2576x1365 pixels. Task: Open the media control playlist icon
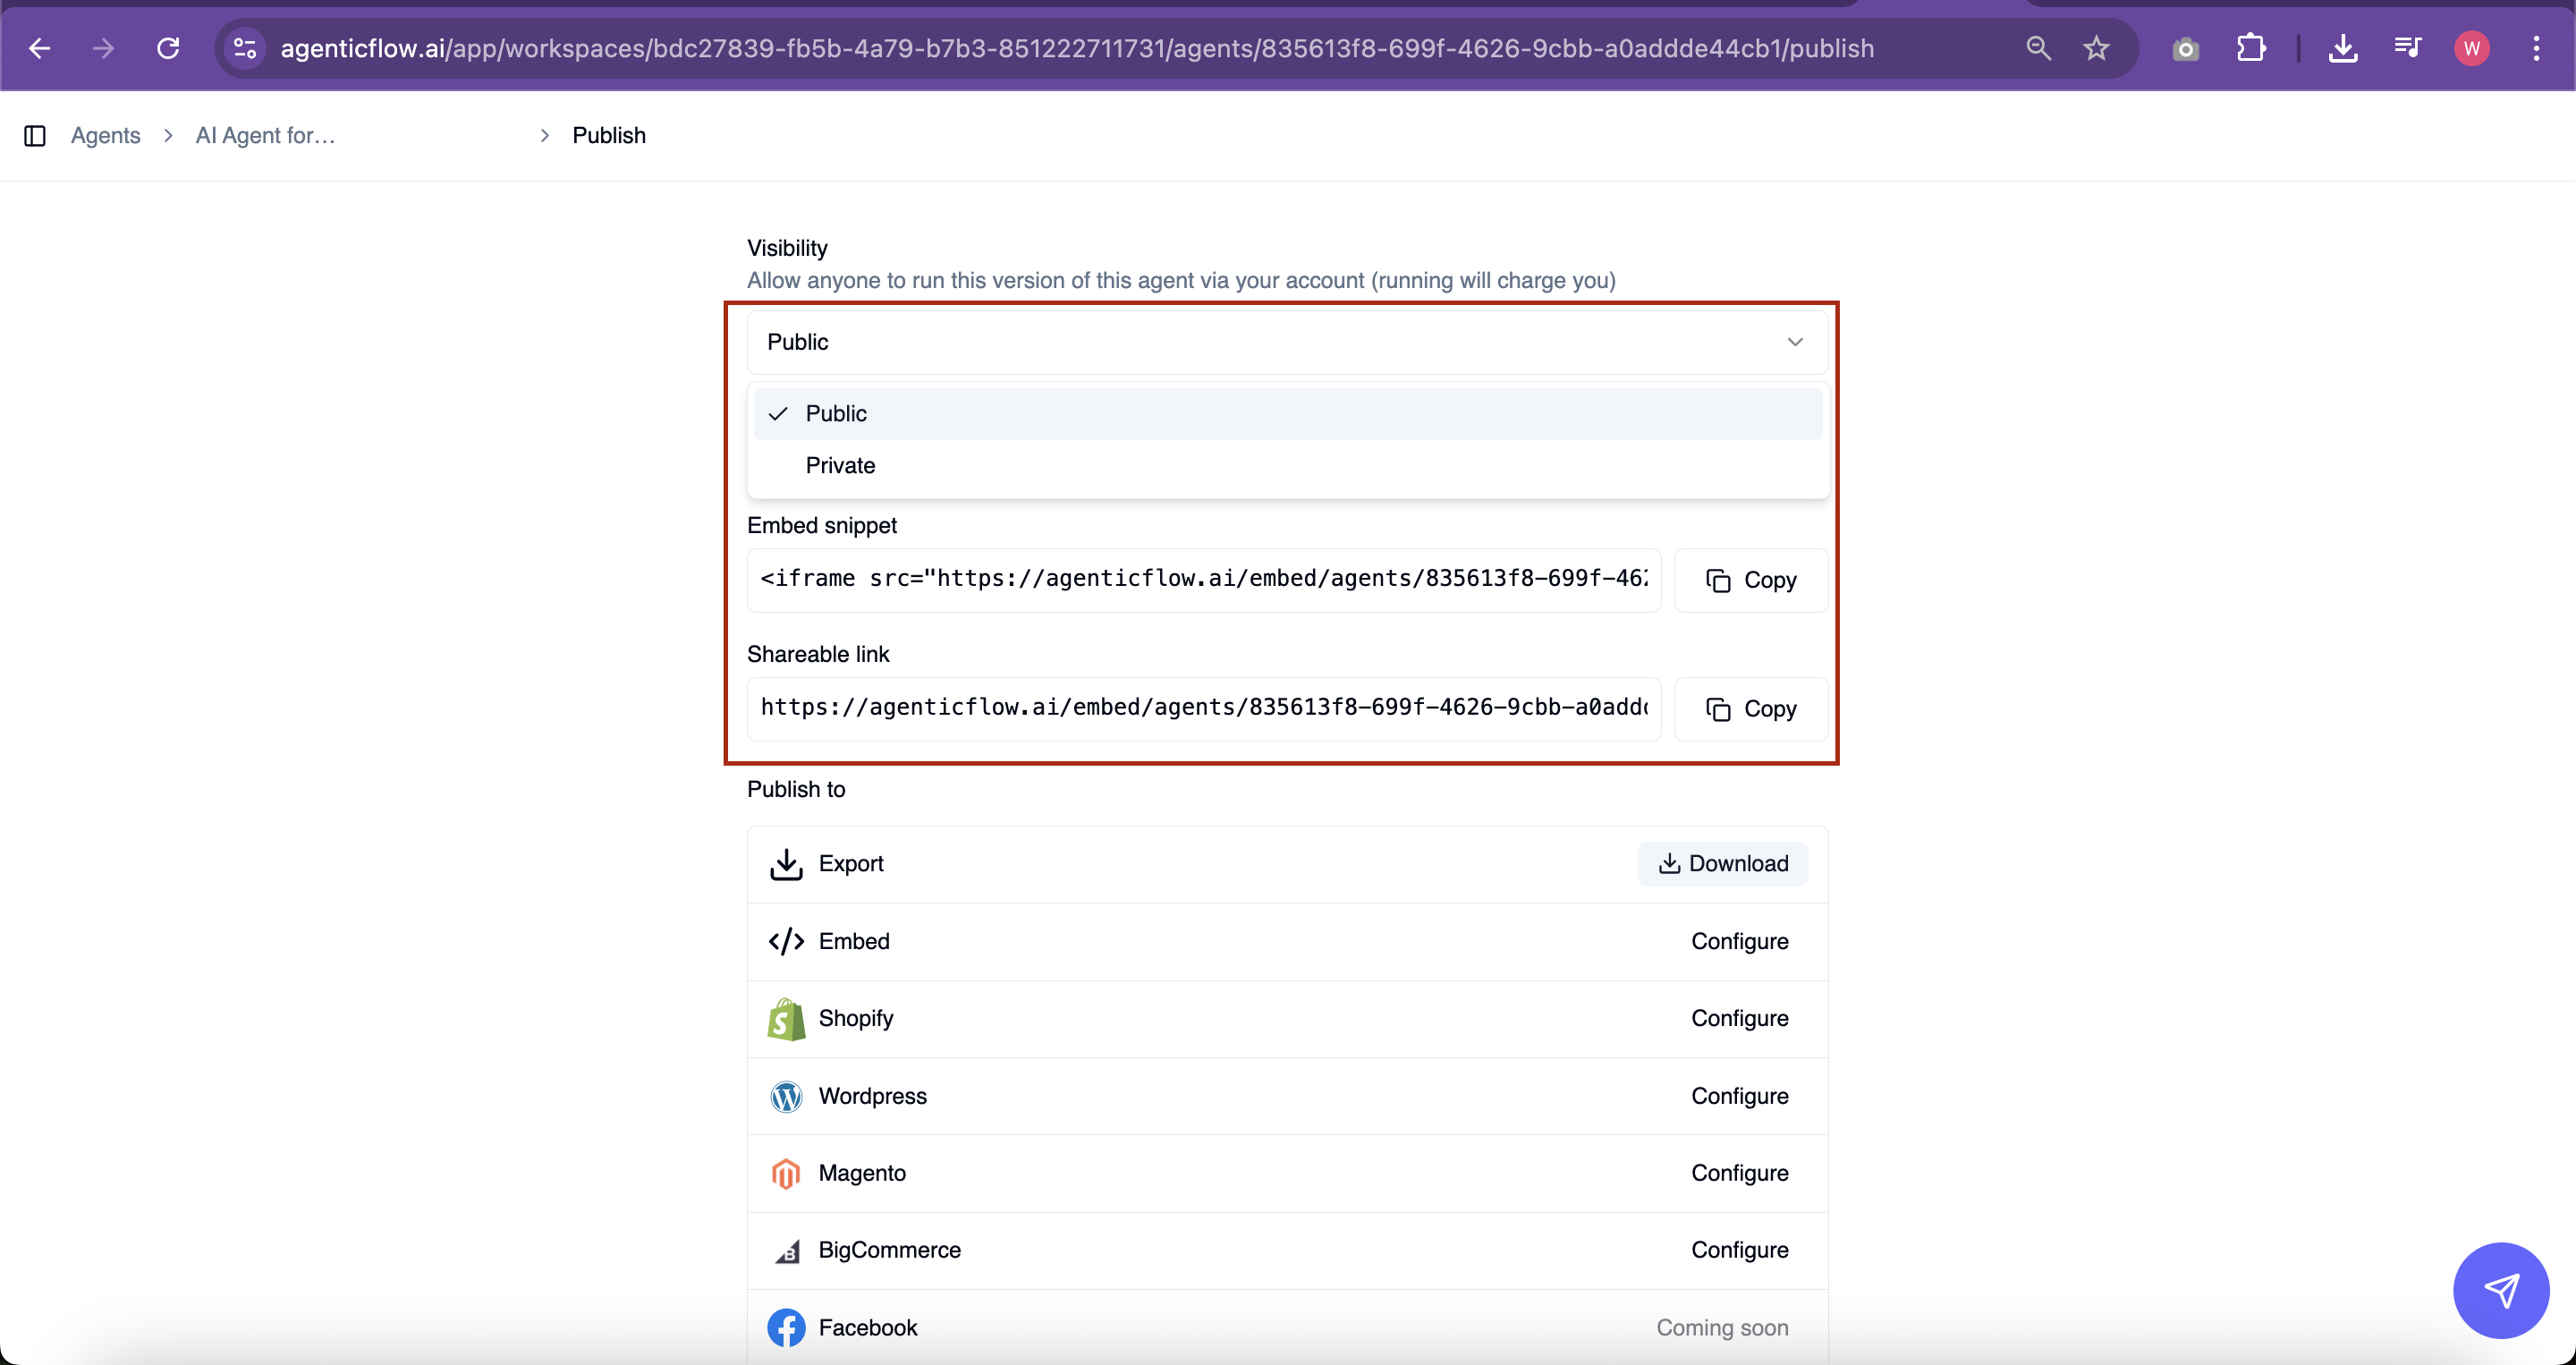point(2407,48)
